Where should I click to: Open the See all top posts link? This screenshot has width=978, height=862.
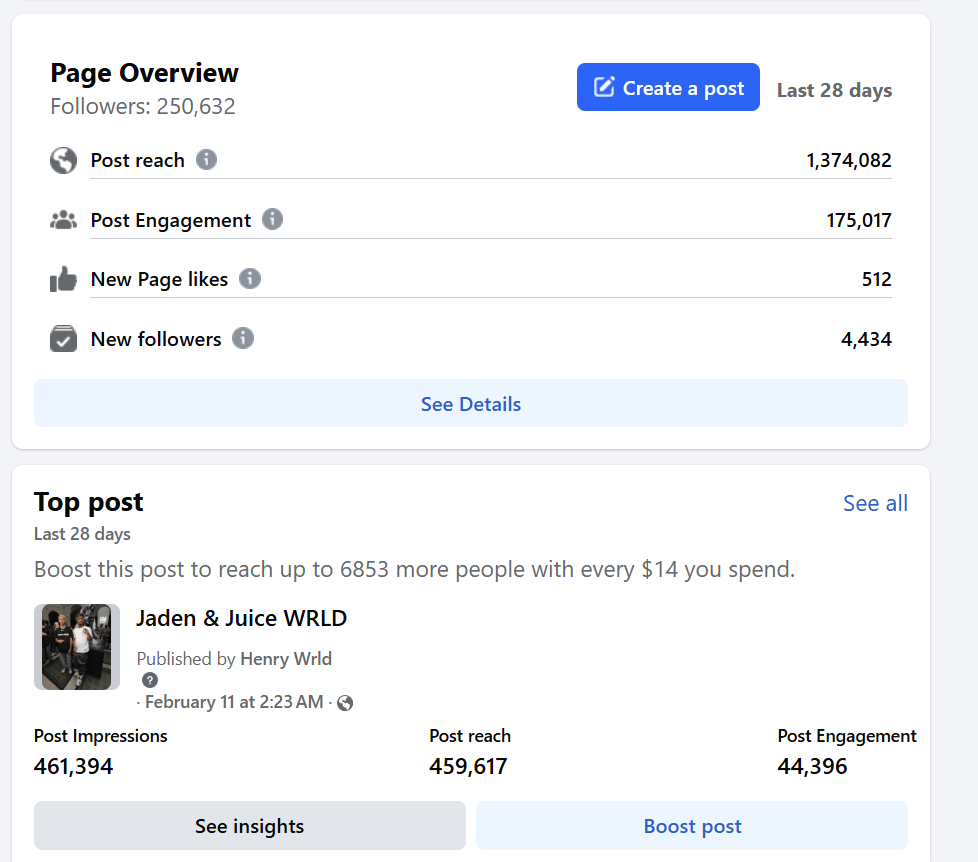[x=875, y=503]
